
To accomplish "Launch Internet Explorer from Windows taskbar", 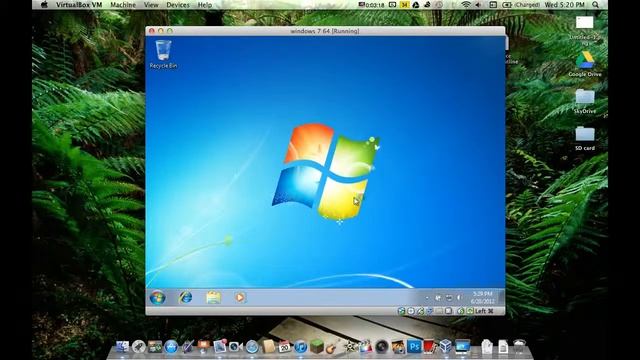I will coord(185,297).
